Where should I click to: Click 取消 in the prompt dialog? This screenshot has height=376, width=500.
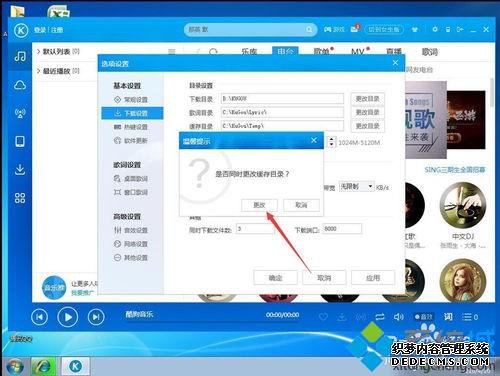pyautogui.click(x=301, y=205)
